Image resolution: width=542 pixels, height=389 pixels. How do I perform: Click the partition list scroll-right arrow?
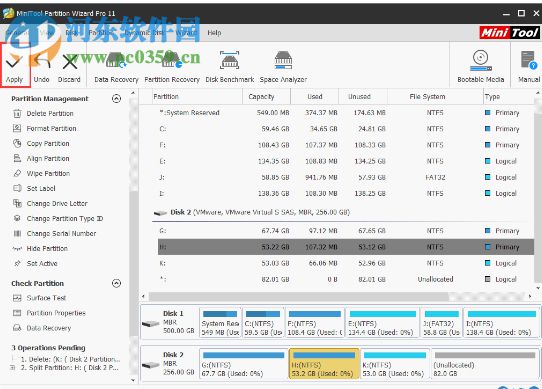coord(530,296)
